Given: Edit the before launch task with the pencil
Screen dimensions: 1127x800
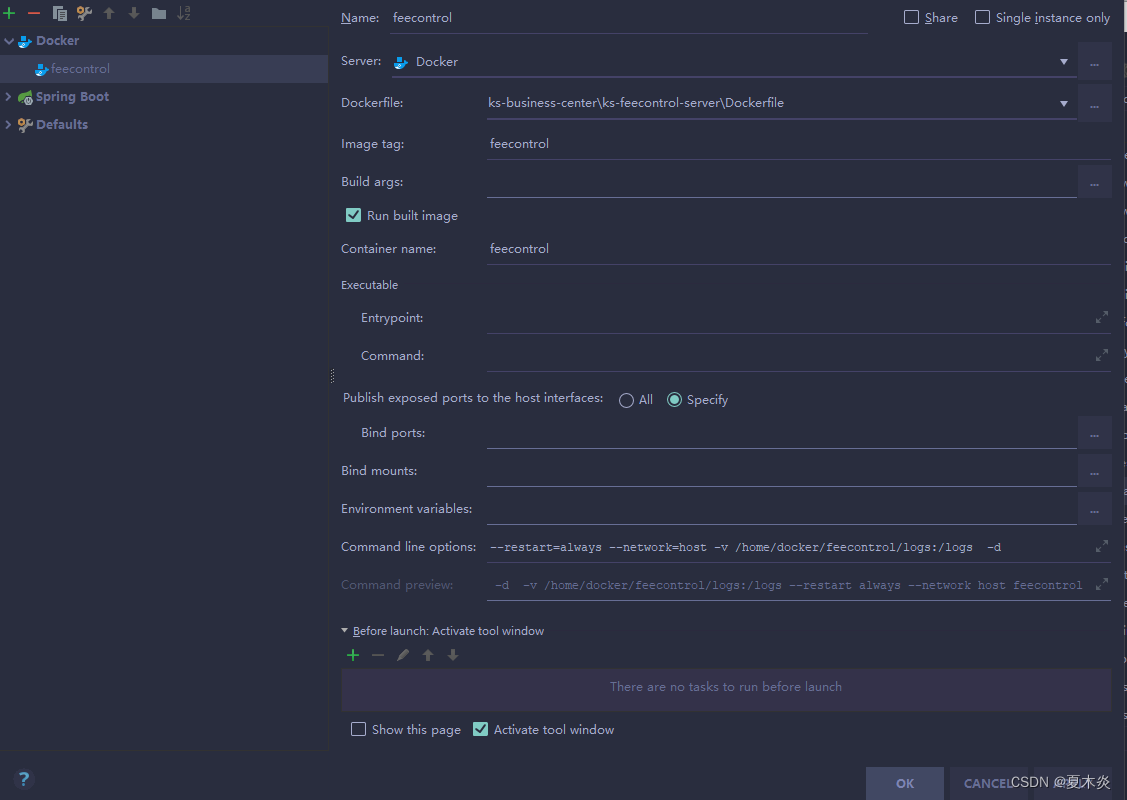Looking at the screenshot, I should pos(402,656).
